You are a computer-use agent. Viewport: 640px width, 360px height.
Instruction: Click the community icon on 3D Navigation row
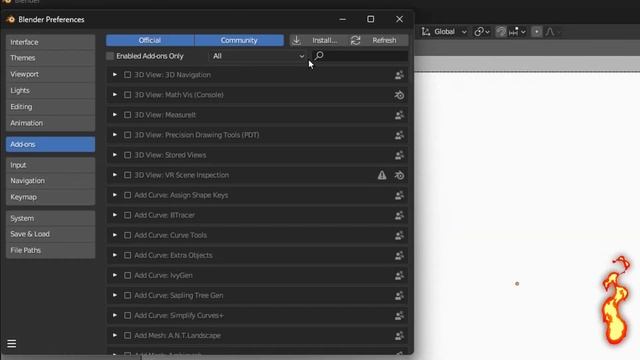click(399, 75)
